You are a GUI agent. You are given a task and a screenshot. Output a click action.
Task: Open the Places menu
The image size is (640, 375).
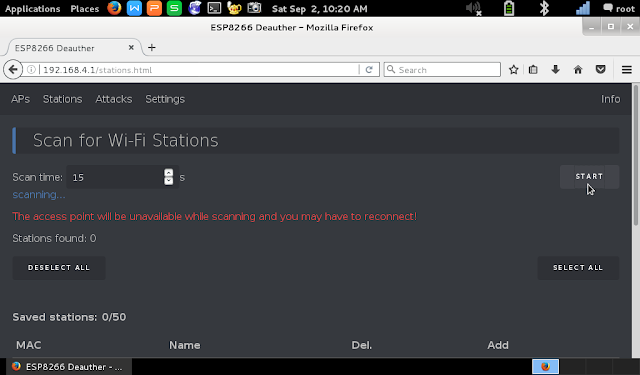click(x=84, y=9)
